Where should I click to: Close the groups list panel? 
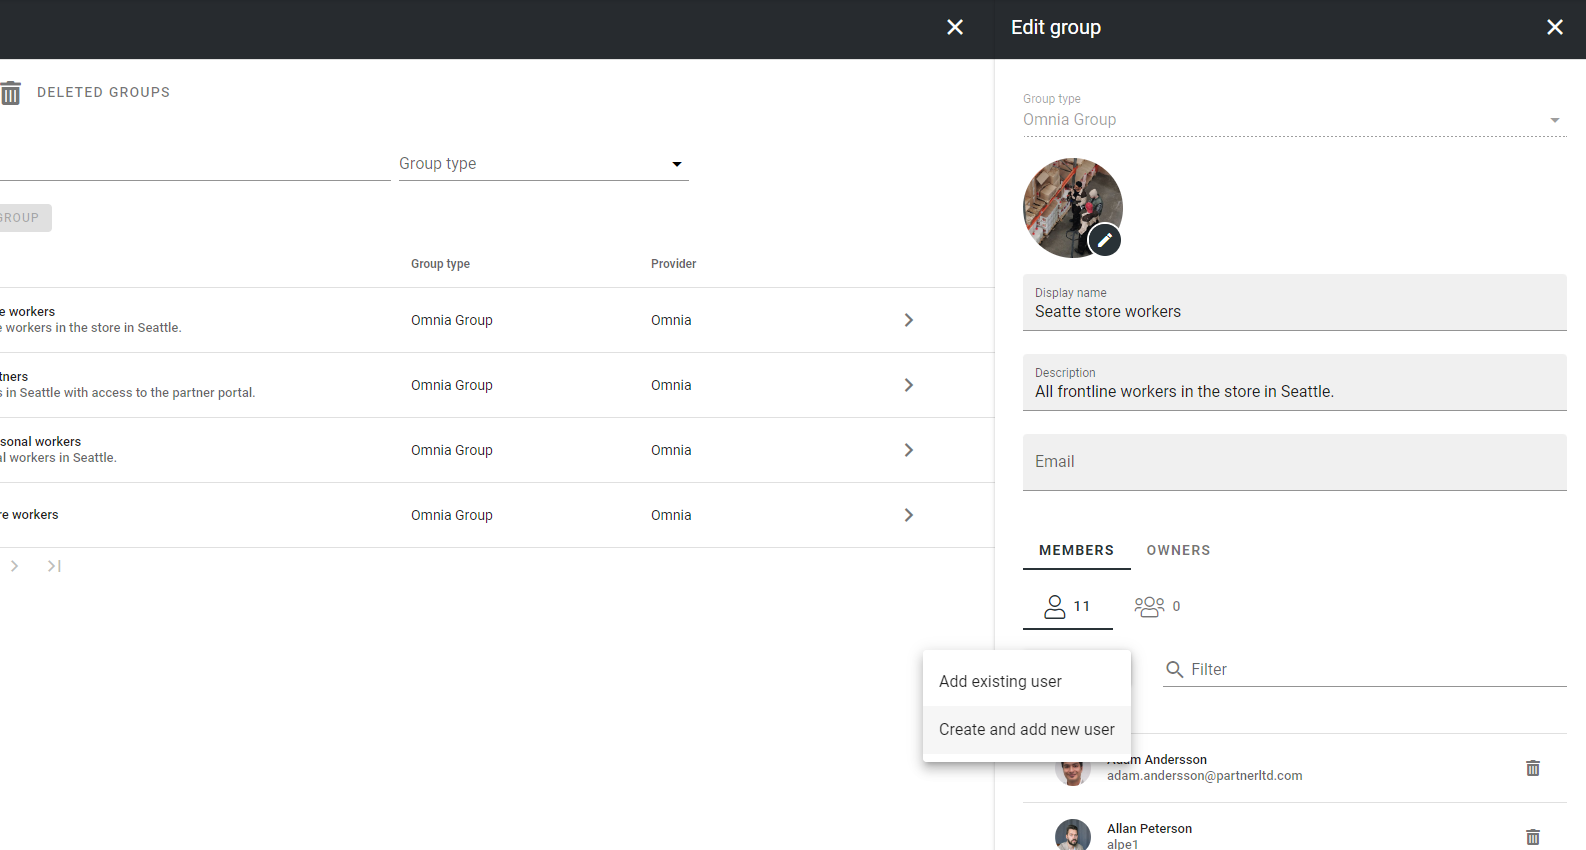955,27
